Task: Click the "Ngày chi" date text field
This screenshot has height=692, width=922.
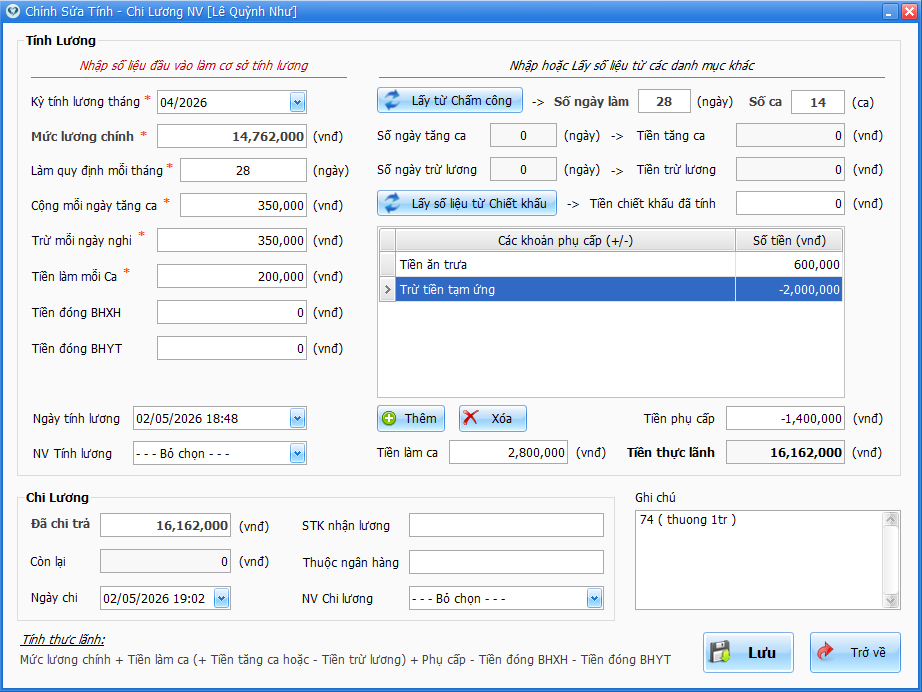Action: point(157,599)
